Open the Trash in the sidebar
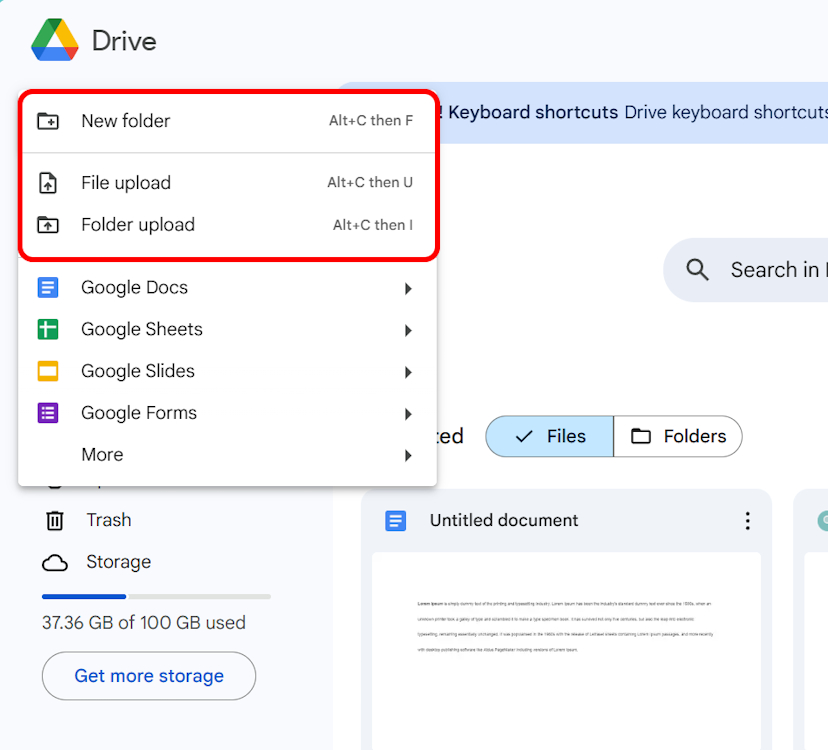The width and height of the screenshot is (828, 750). tap(108, 520)
